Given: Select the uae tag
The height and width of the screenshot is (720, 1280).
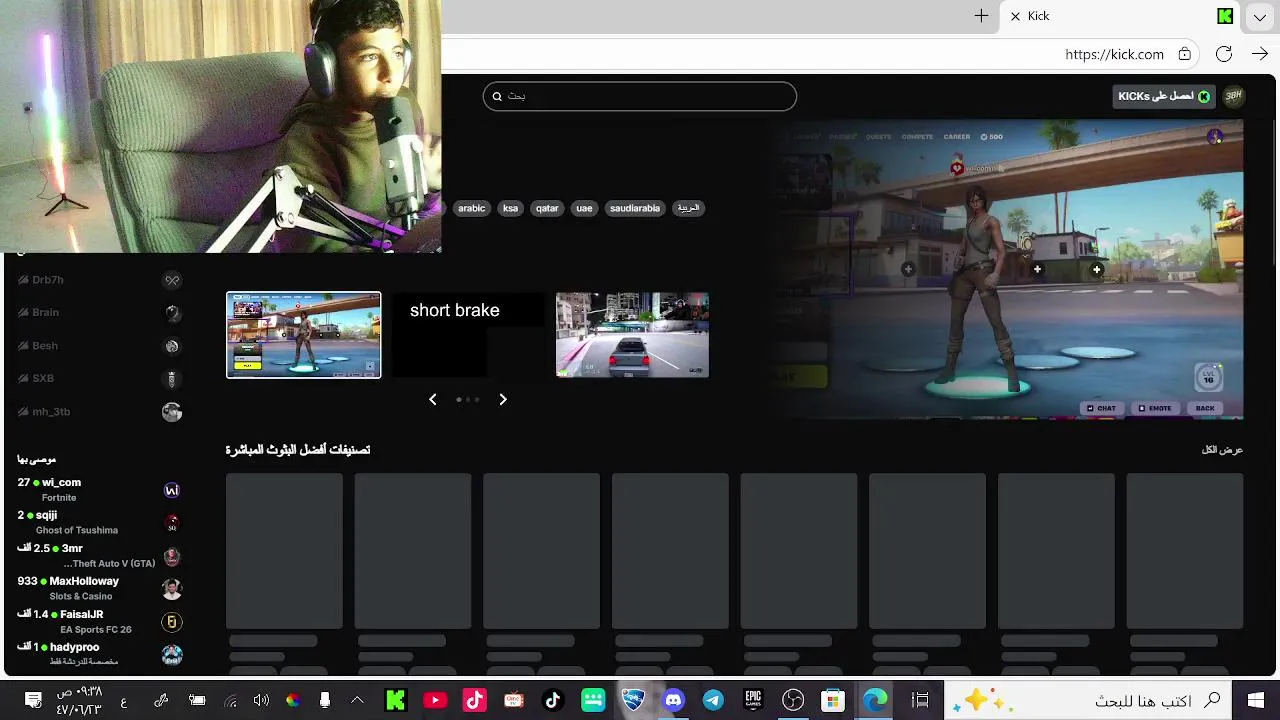Looking at the screenshot, I should coord(584,208).
